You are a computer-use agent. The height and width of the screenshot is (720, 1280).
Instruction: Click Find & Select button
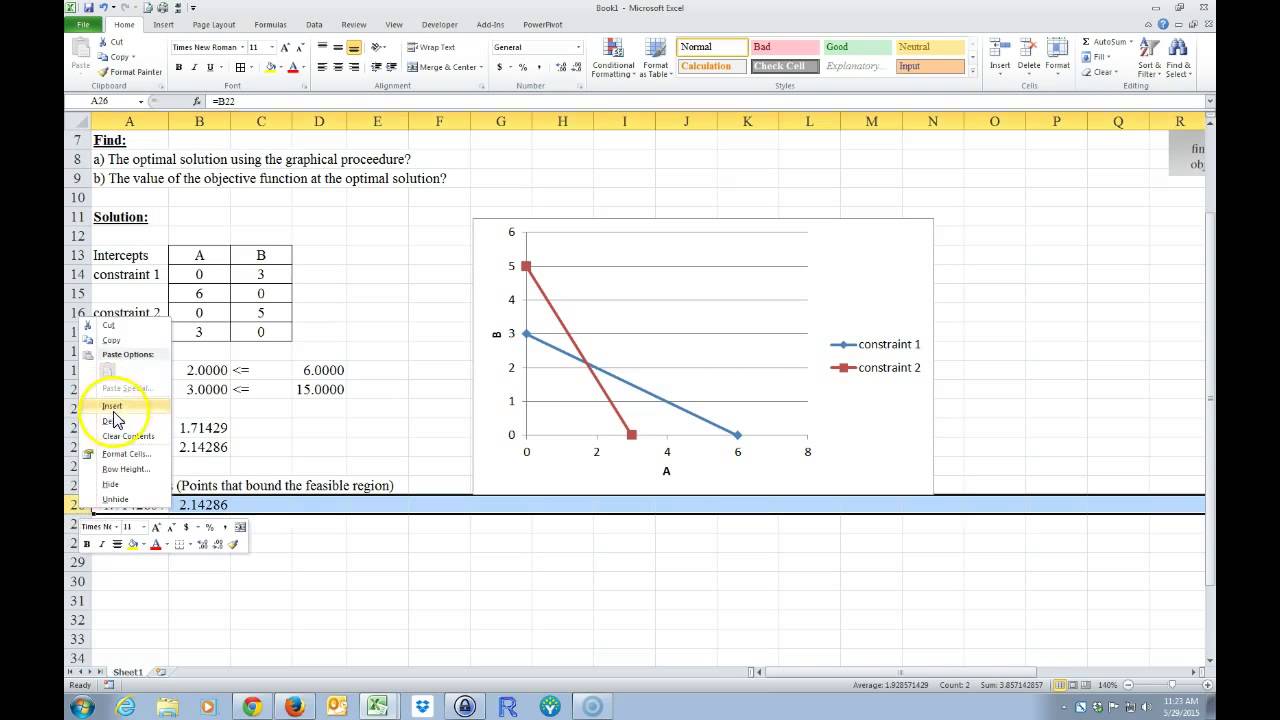coord(1178,60)
